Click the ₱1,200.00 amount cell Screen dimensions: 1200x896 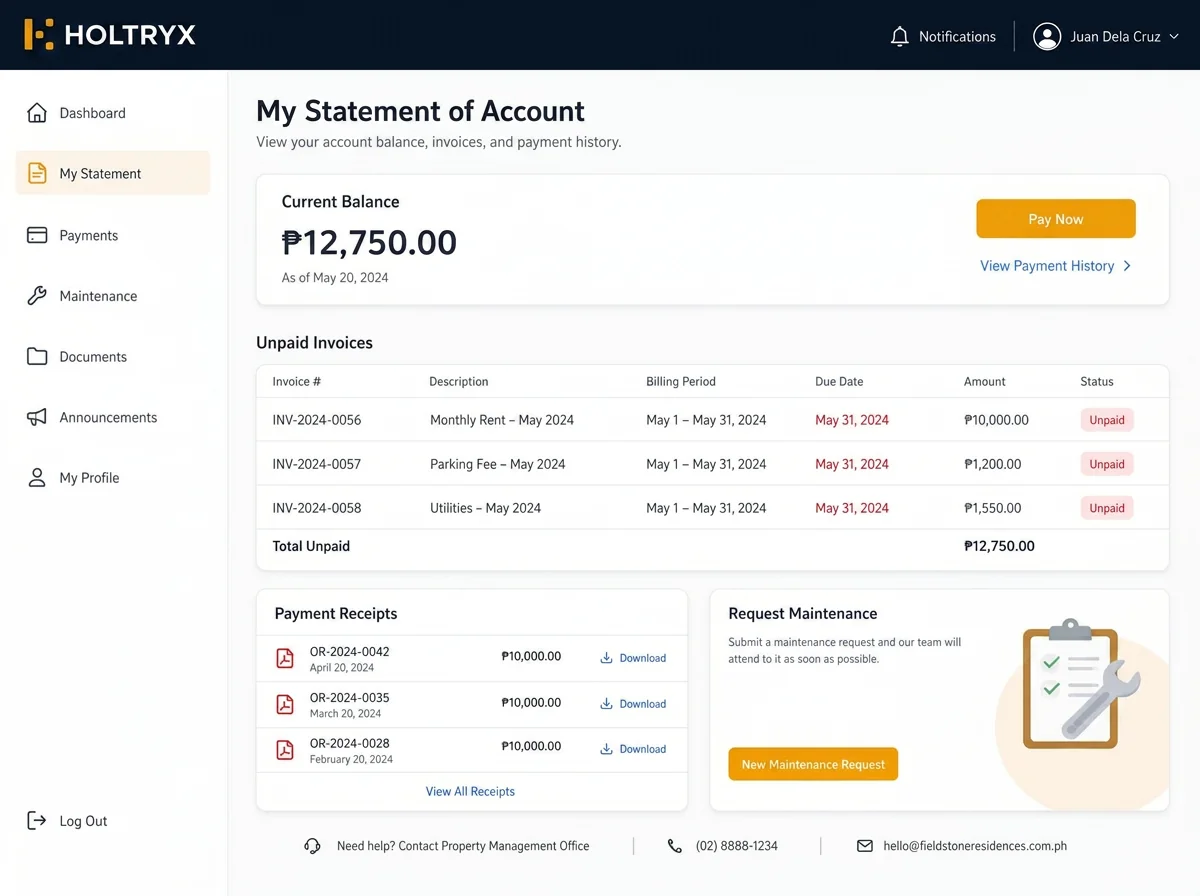point(993,464)
